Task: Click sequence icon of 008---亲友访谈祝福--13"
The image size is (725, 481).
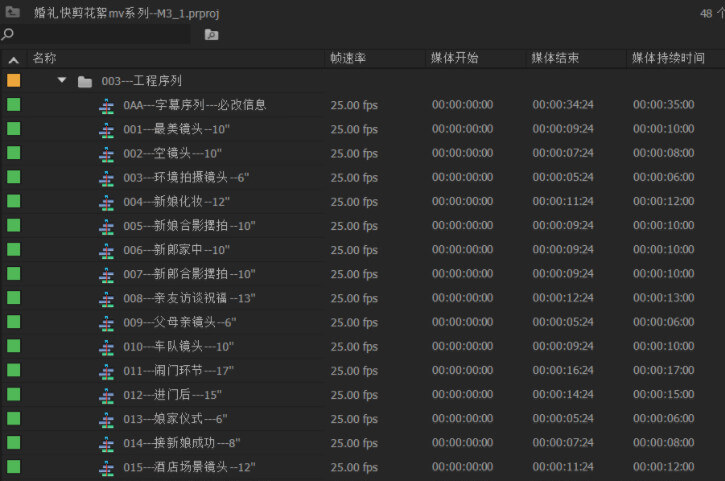Action: (x=106, y=300)
